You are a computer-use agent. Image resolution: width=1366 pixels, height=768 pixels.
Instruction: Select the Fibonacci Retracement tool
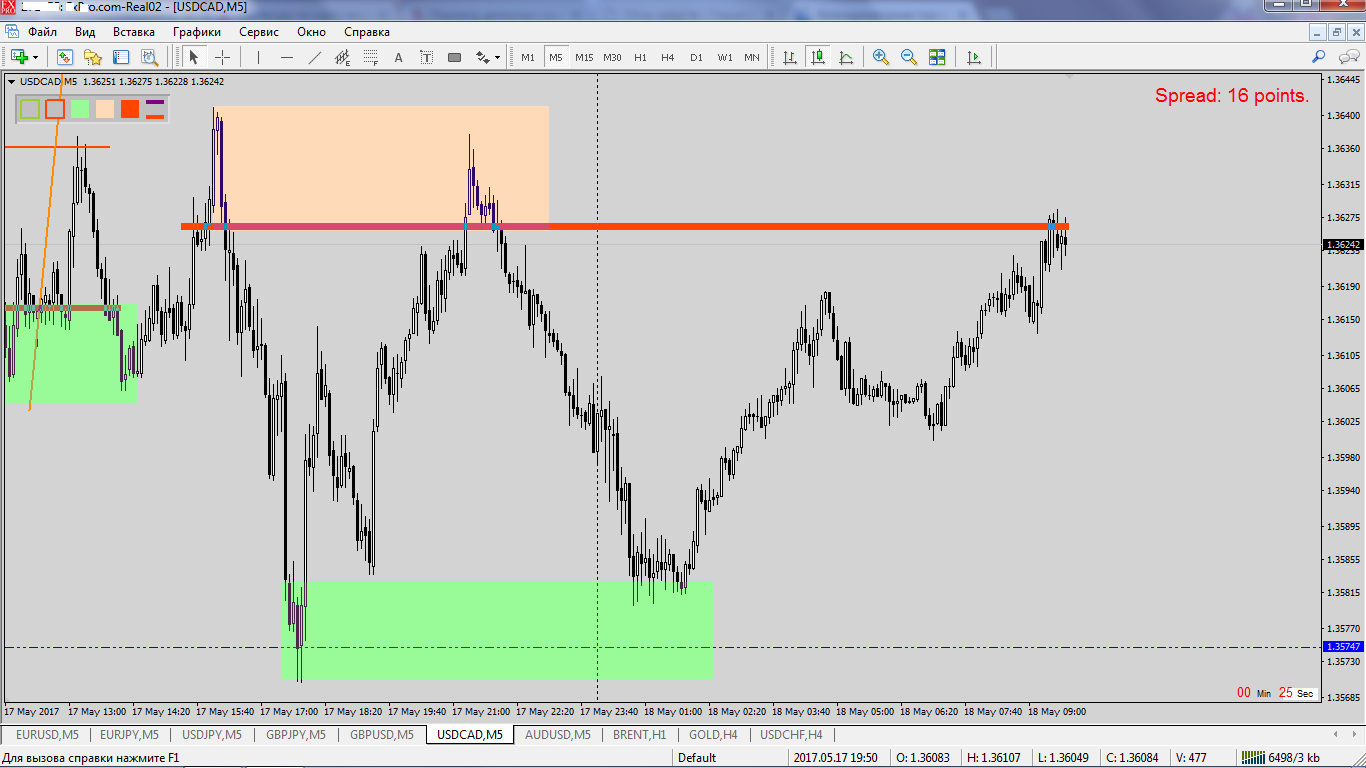(371, 57)
